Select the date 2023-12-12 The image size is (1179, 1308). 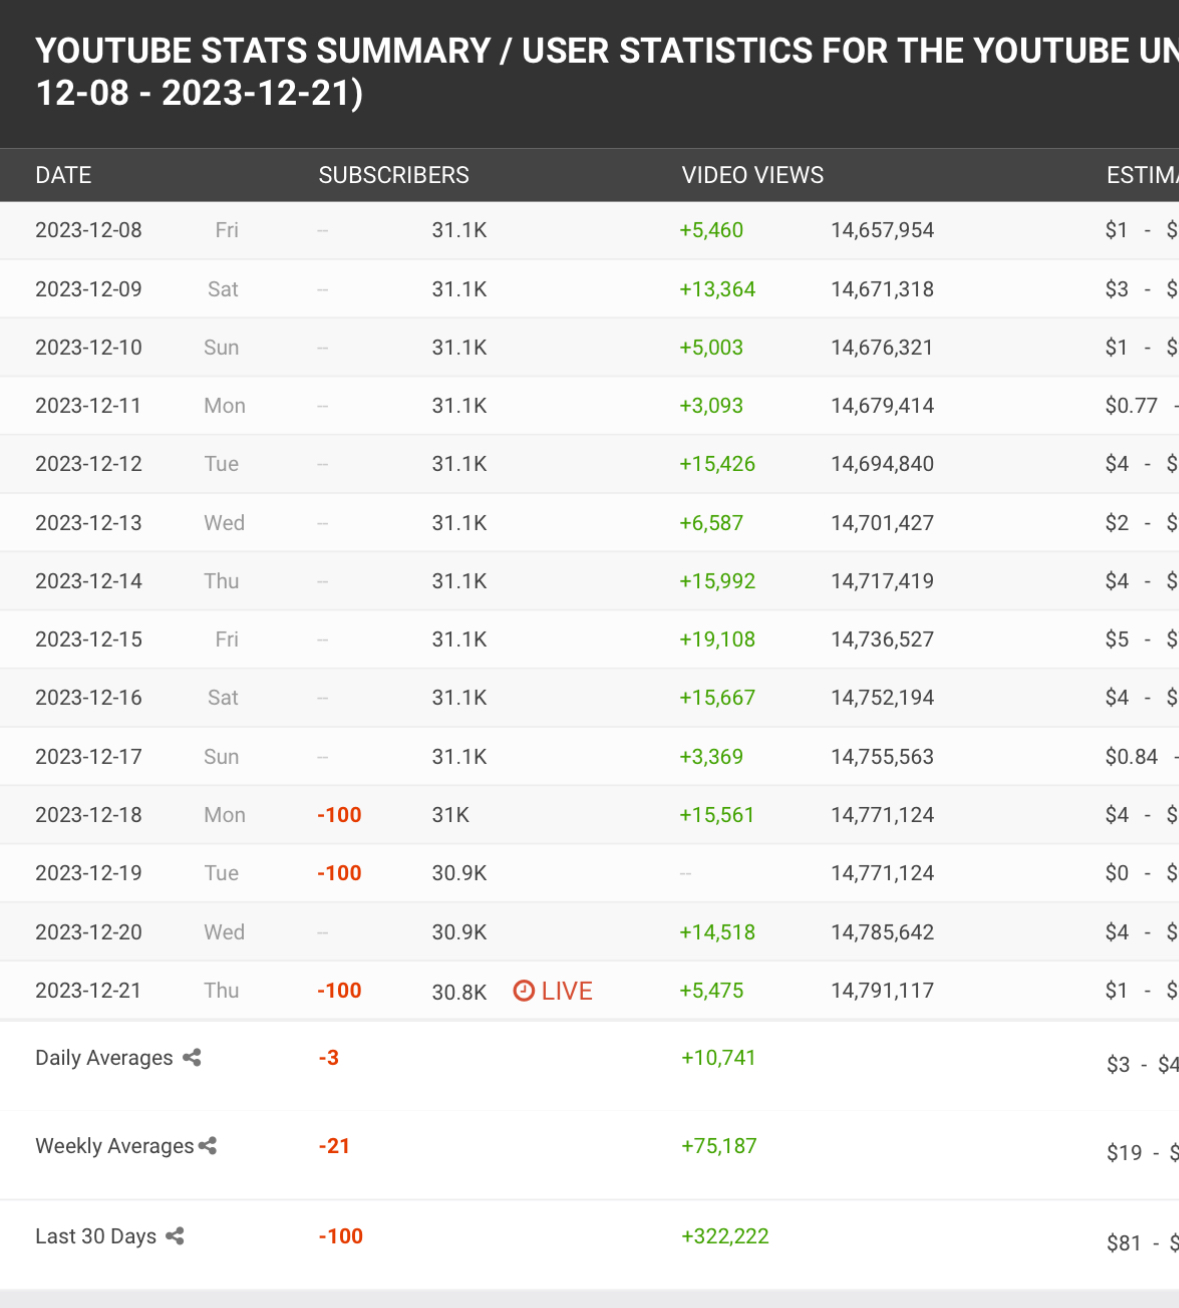coord(89,463)
